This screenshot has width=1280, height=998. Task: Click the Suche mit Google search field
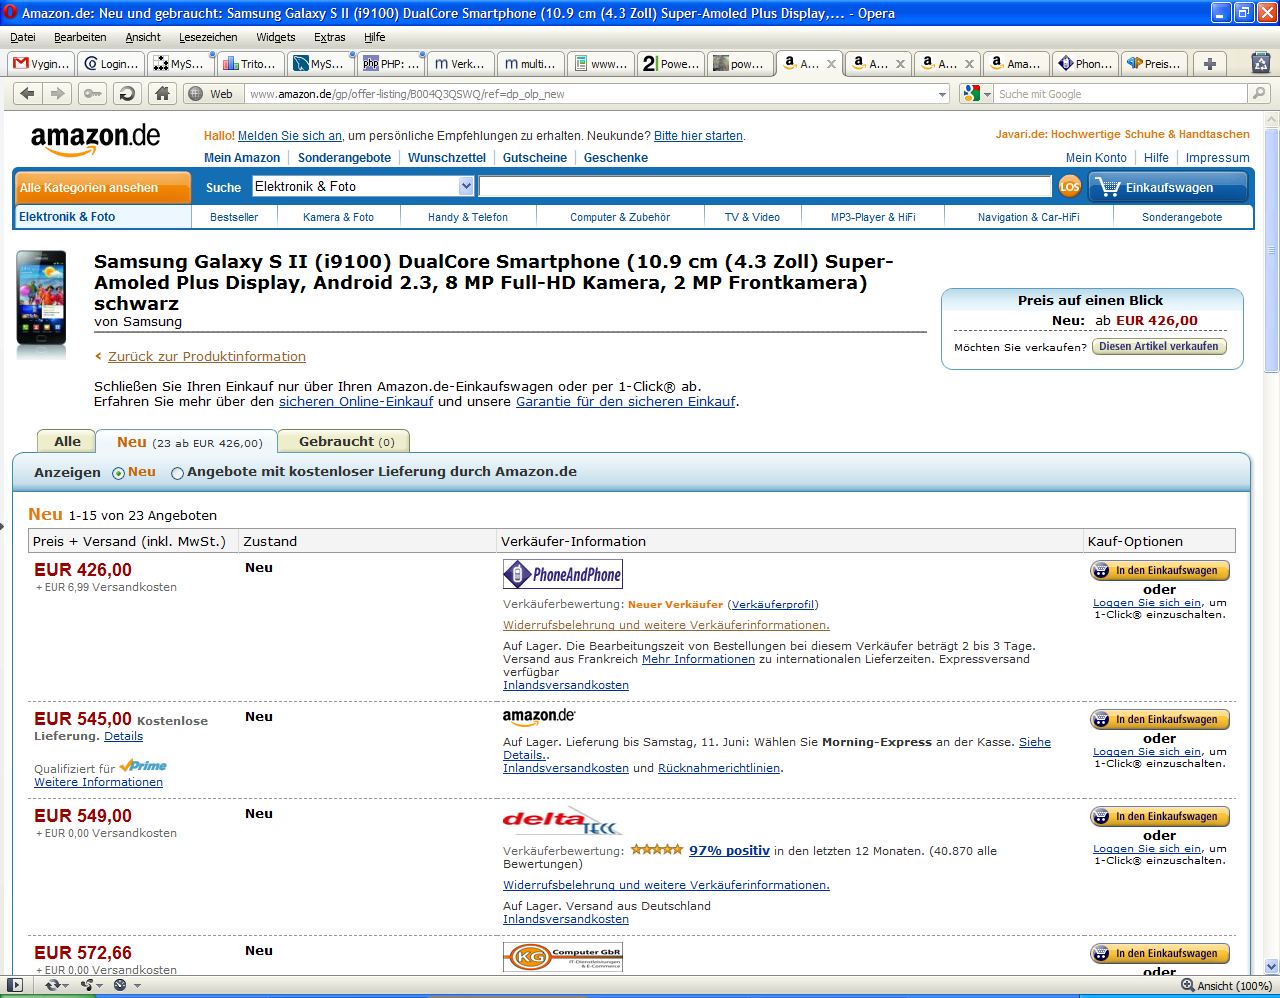pyautogui.click(x=1122, y=94)
